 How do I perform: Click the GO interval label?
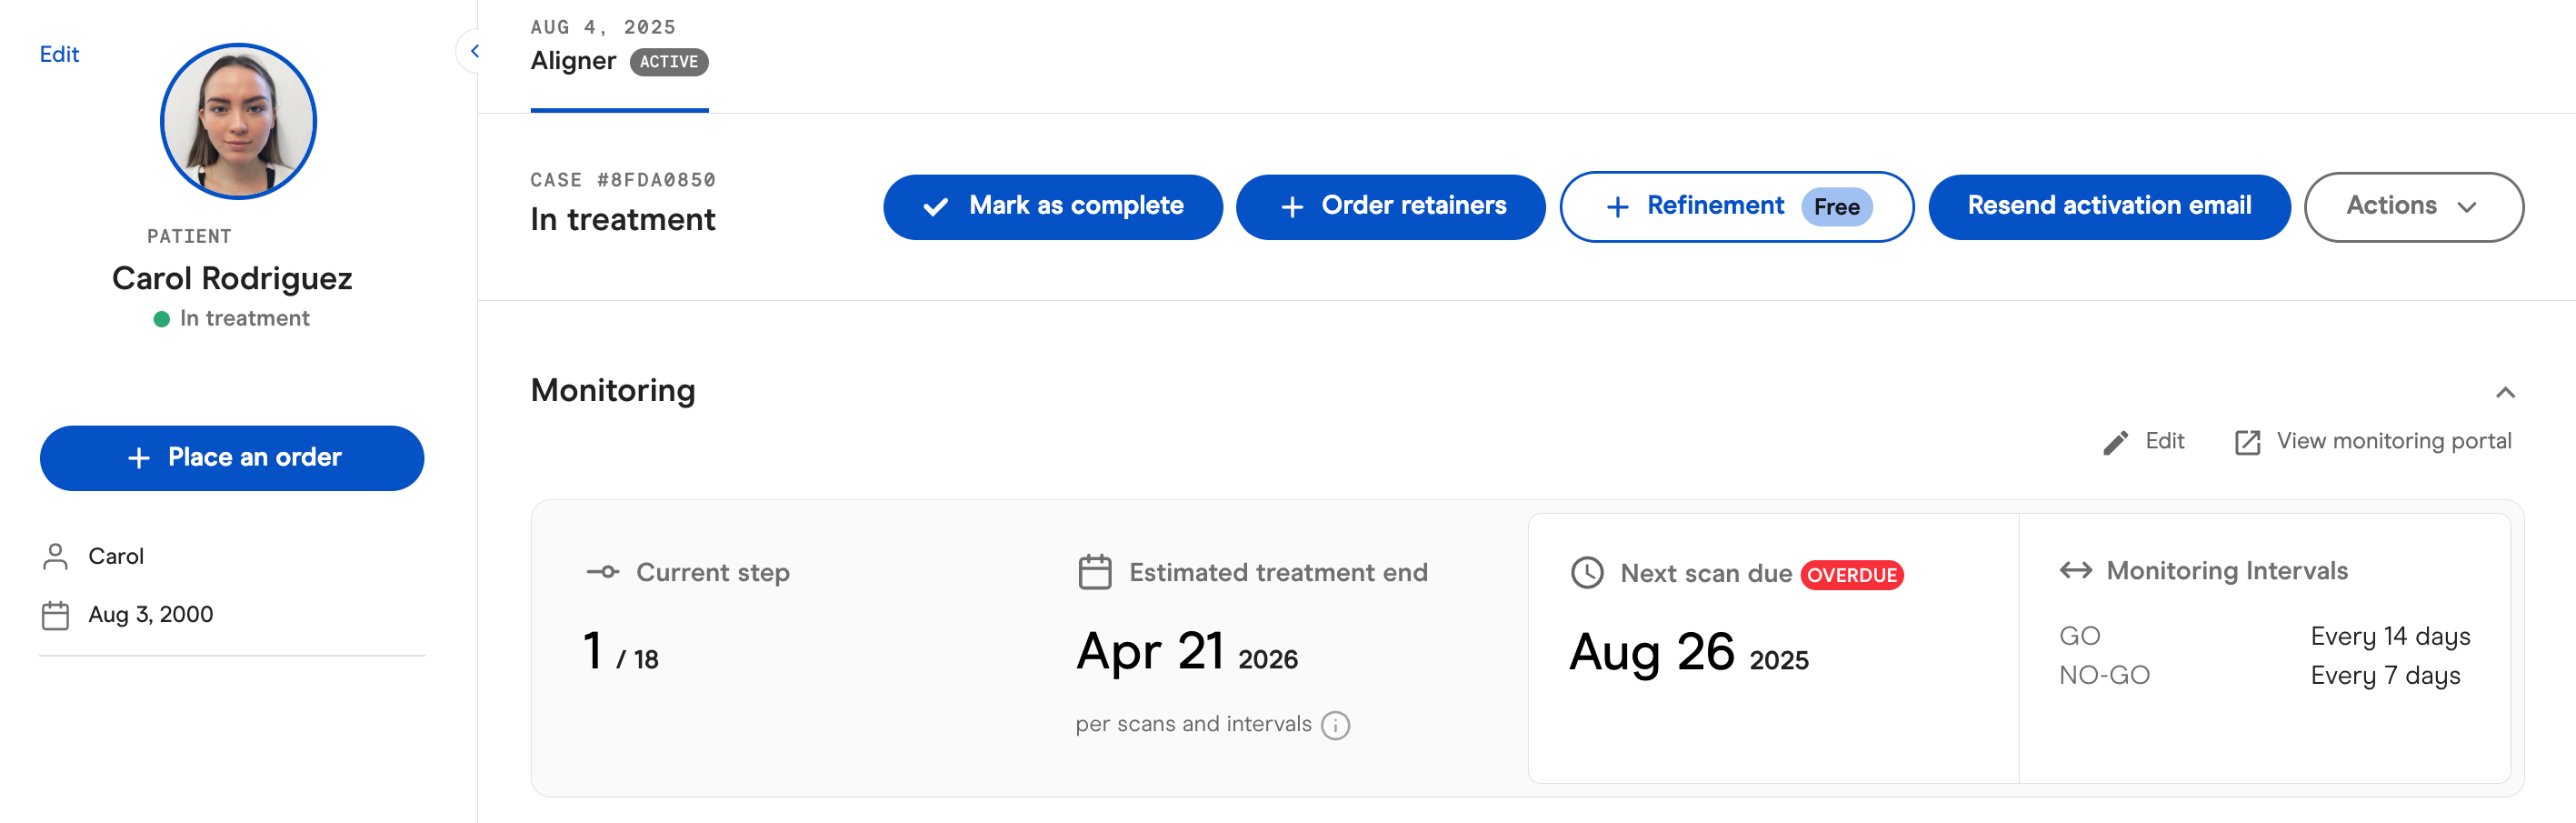pos(2079,637)
